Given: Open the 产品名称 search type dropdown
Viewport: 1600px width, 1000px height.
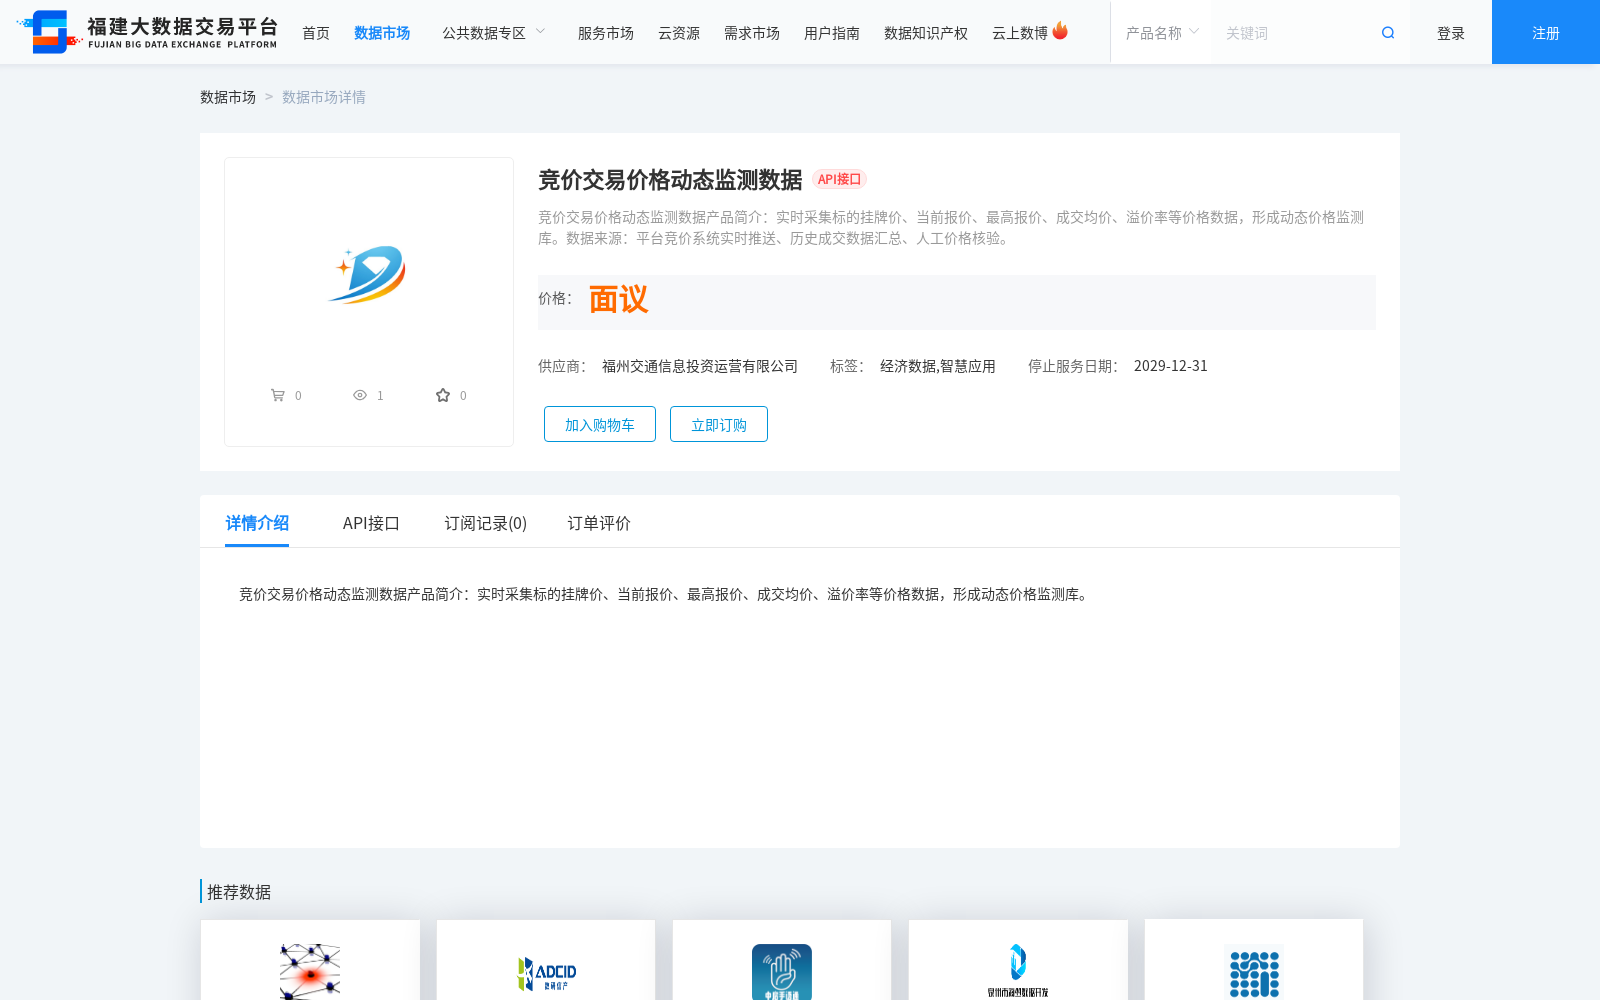Looking at the screenshot, I should tap(1162, 33).
